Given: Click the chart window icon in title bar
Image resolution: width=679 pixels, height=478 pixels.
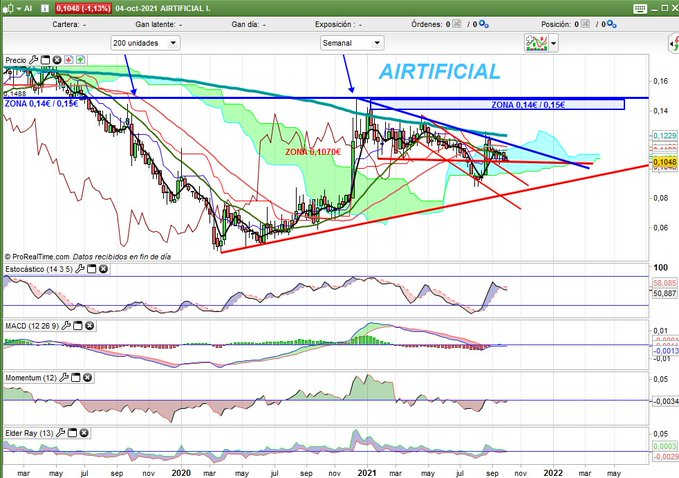Looking at the screenshot, I should [7, 8].
